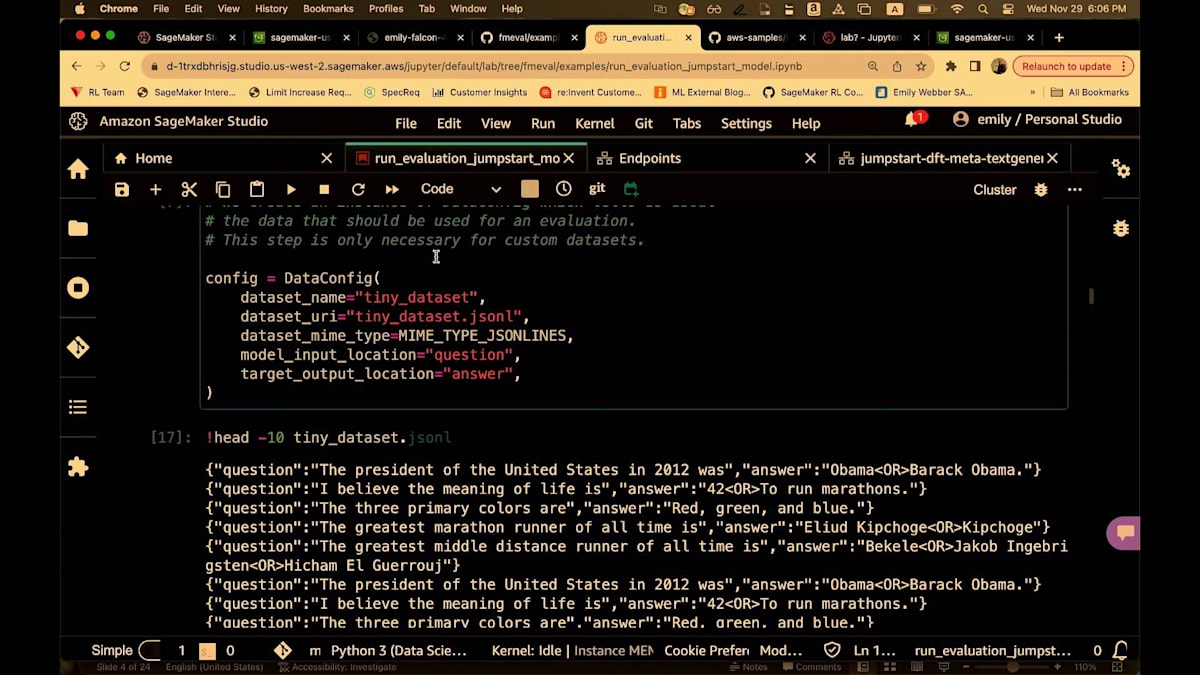Open the Code cell type dropdown
This screenshot has height=675, width=1200.
pos(460,189)
